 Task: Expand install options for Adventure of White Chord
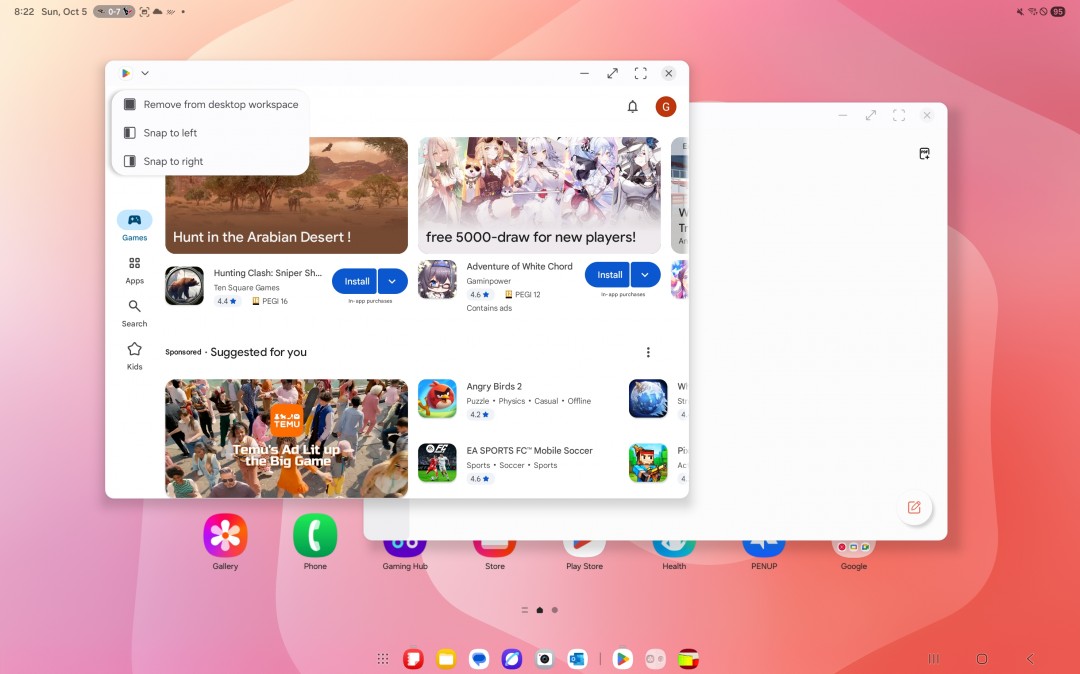click(x=646, y=274)
